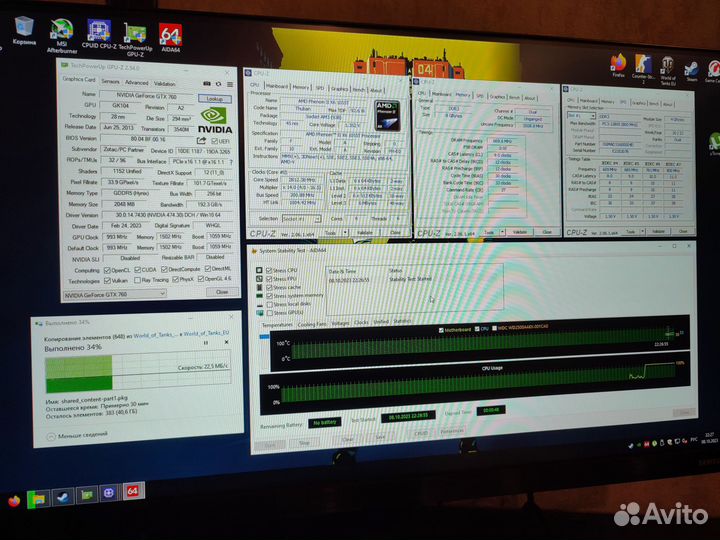Open the TechPowerUp GPU-Z desktop shortcut
Viewport: 720px width, 540px height.
tap(135, 40)
